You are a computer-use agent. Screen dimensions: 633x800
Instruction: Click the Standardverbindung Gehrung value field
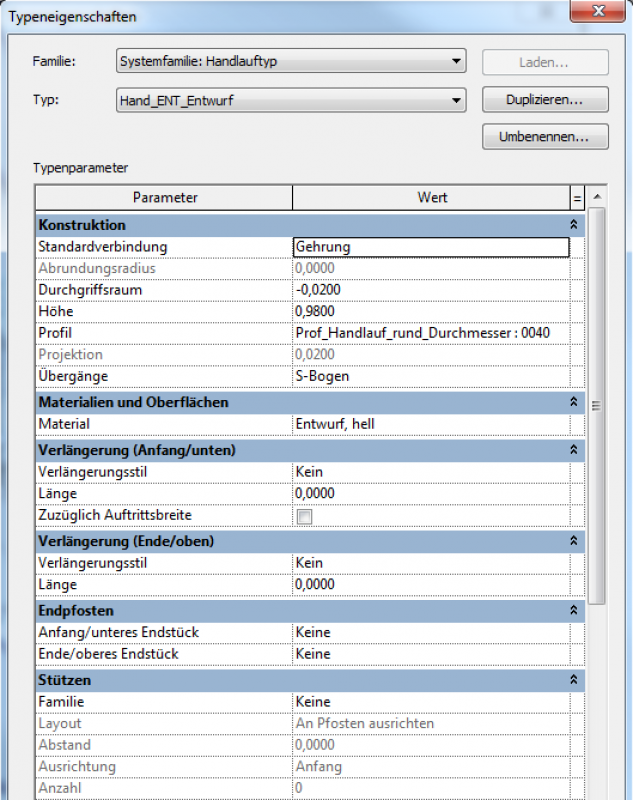pos(430,247)
